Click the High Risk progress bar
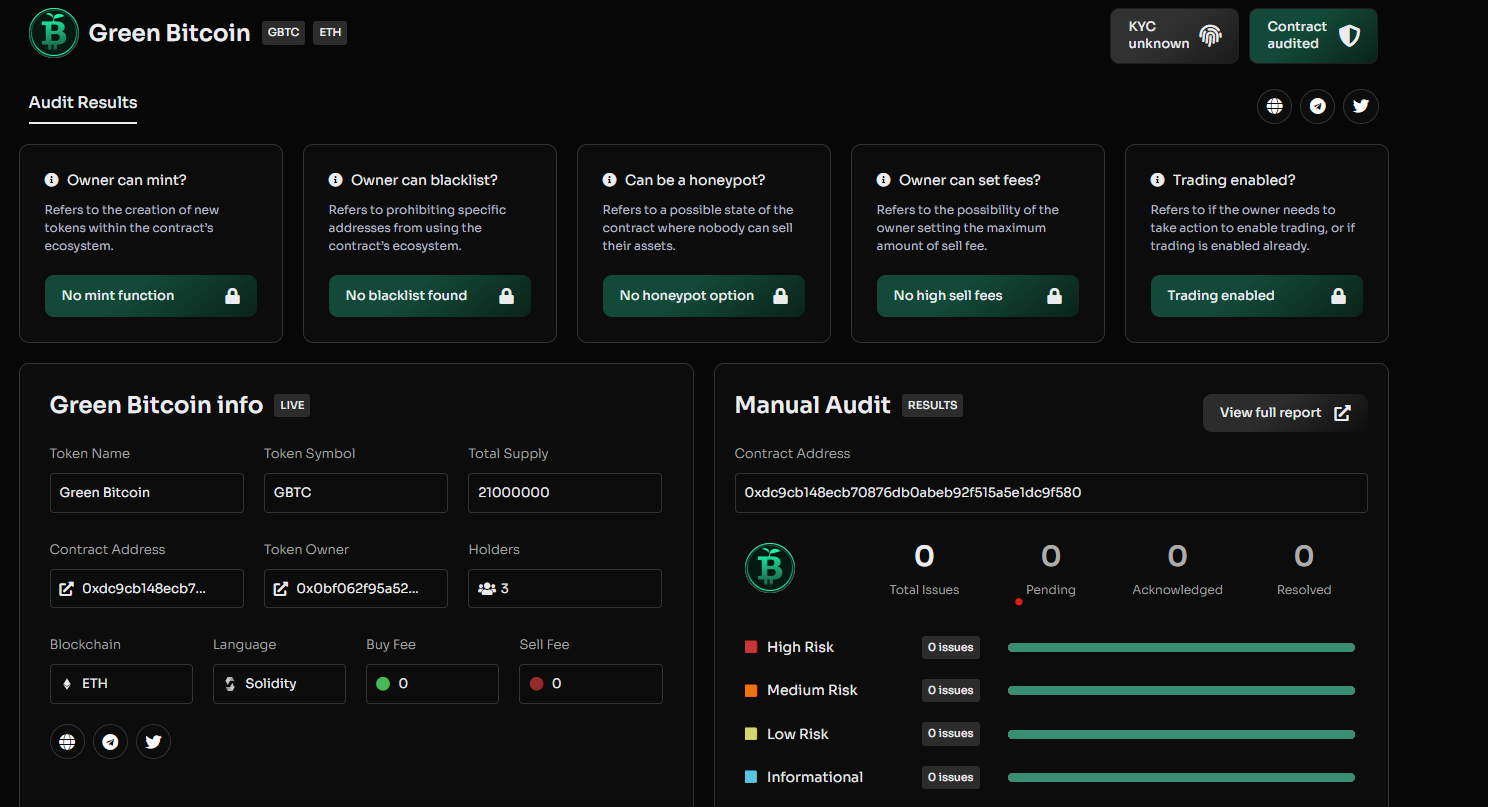 click(1181, 647)
